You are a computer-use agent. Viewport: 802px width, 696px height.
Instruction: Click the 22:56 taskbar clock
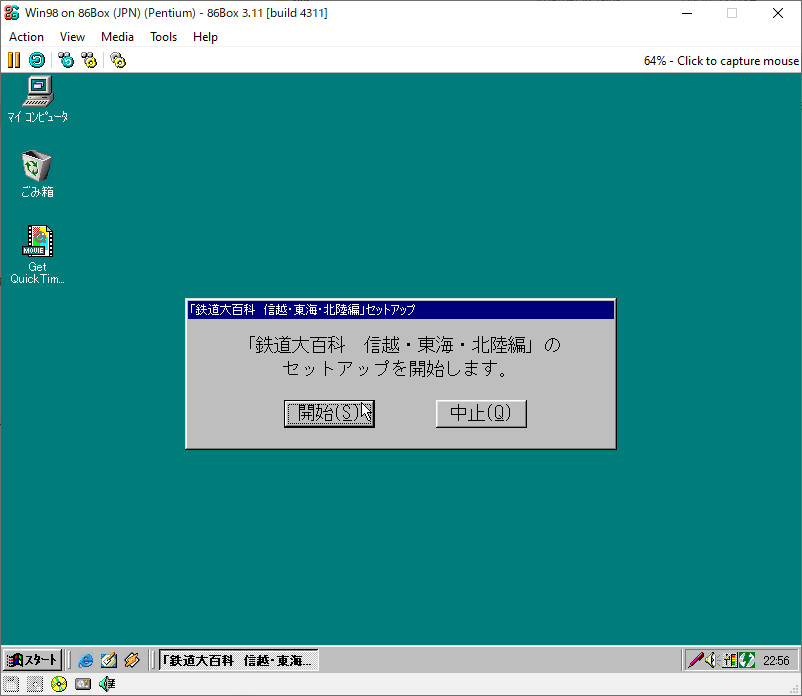(x=776, y=661)
